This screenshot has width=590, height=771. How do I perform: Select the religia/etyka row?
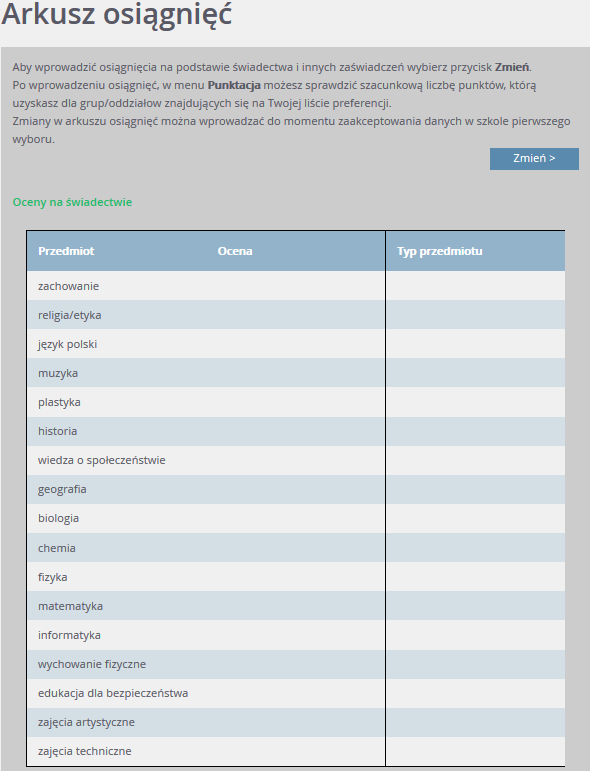pos(296,315)
